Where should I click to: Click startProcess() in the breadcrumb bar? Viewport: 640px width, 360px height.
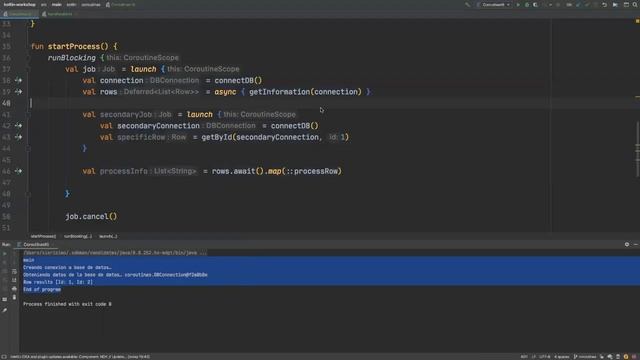coord(43,236)
